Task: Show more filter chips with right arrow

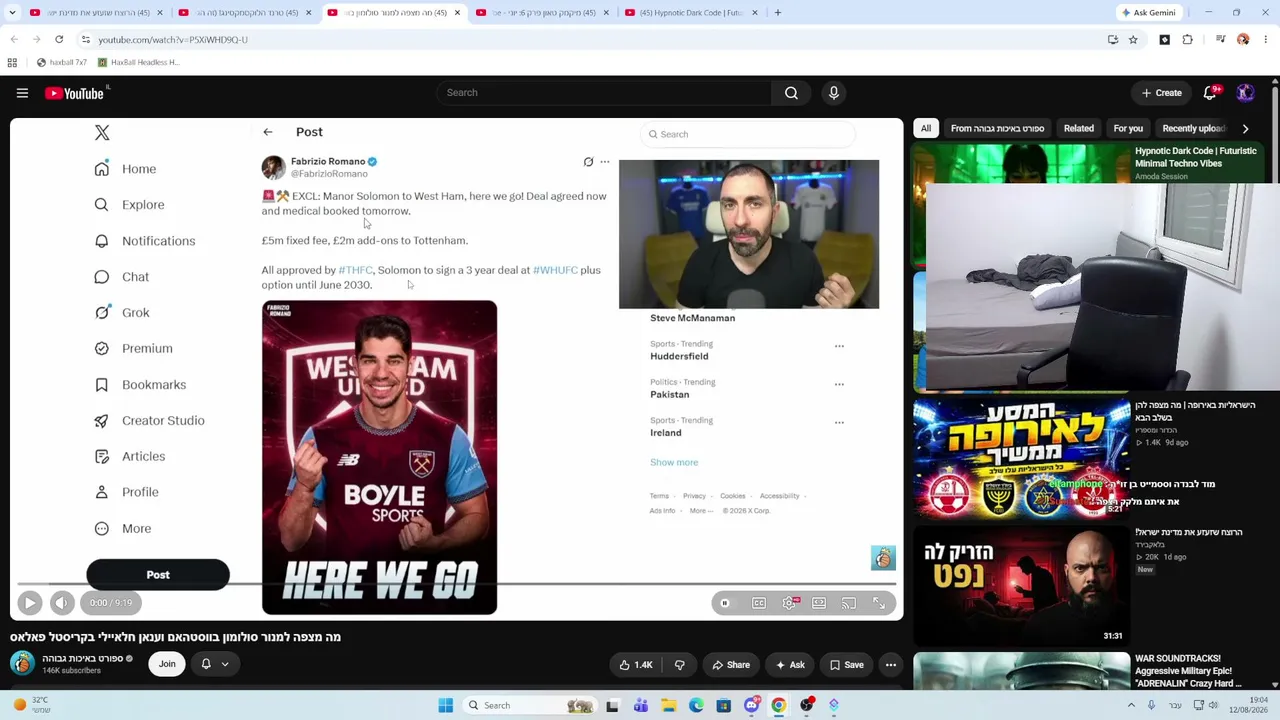Action: pyautogui.click(x=1245, y=128)
